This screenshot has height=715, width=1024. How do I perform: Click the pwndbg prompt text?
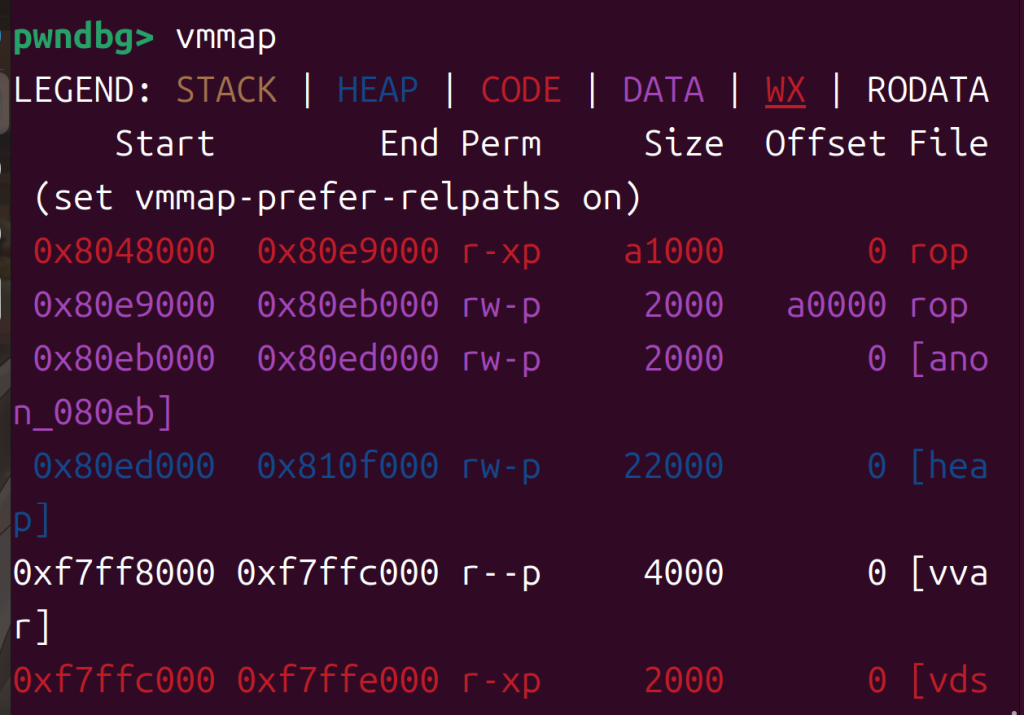tap(84, 38)
